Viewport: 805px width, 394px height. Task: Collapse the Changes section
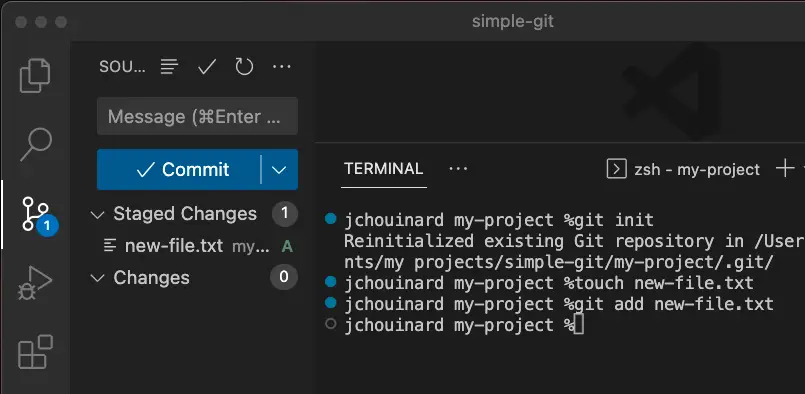[x=97, y=278]
